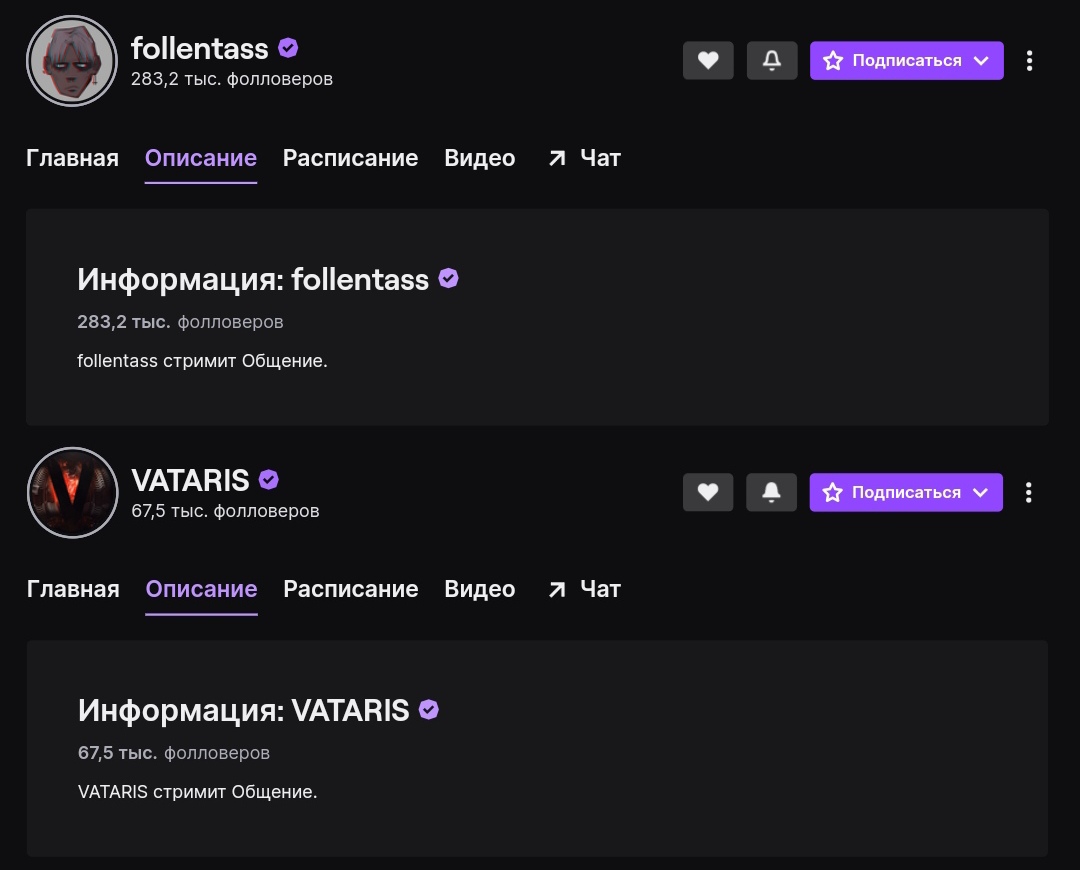Click the VATARIS avatar picture
Image resolution: width=1080 pixels, height=870 pixels.
click(72, 493)
